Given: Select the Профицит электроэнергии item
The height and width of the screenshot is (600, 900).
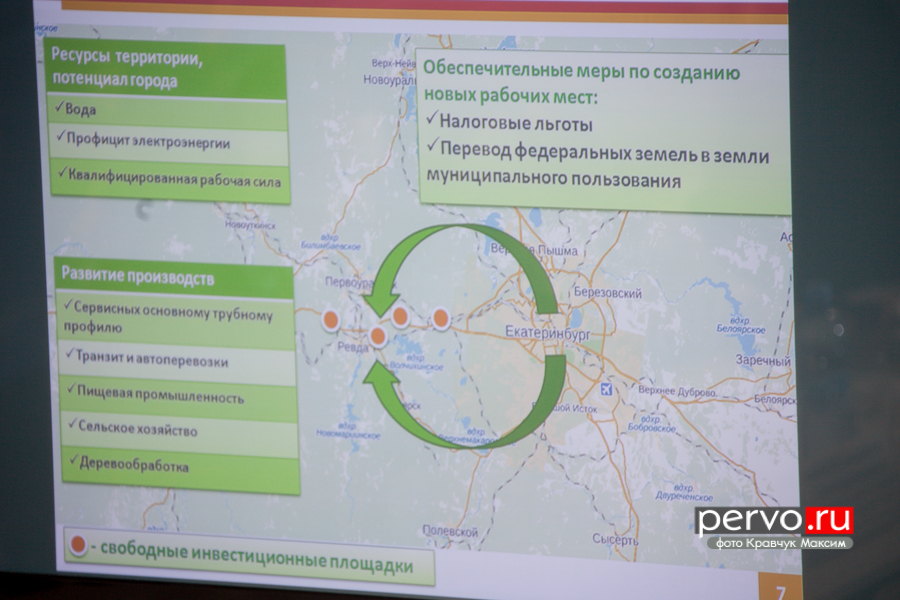Looking at the screenshot, I should 148,142.
